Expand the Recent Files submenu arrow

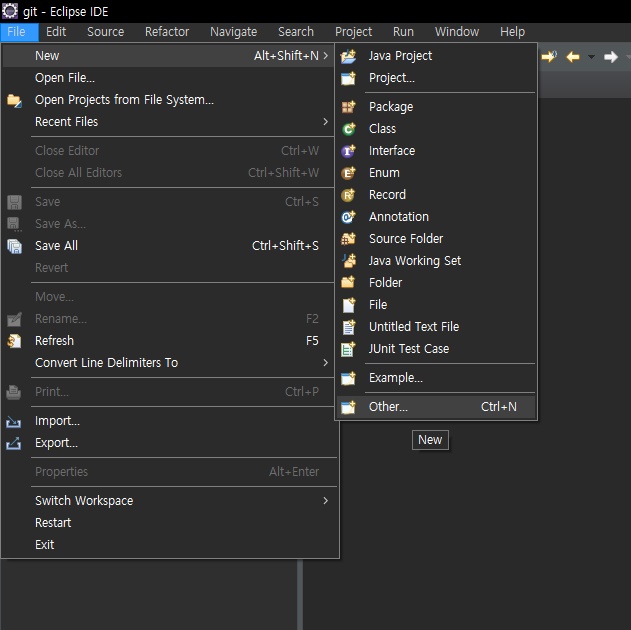(326, 121)
